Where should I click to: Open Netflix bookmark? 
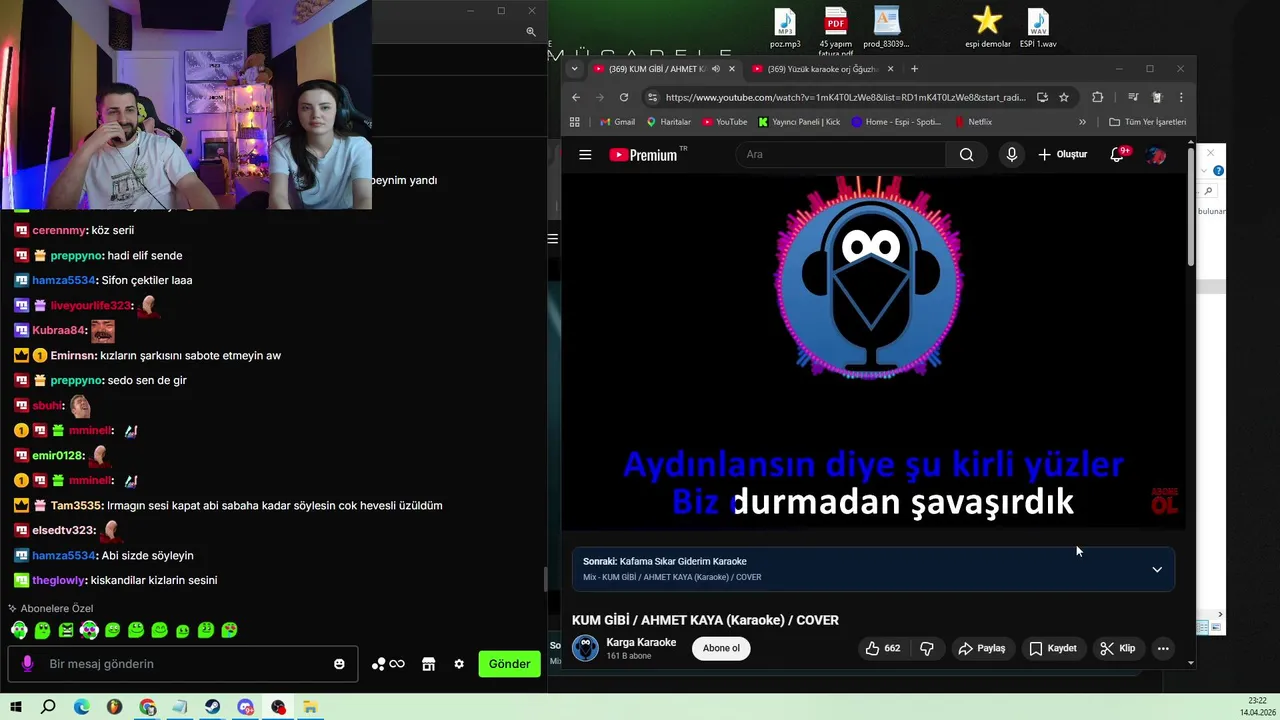click(x=973, y=122)
